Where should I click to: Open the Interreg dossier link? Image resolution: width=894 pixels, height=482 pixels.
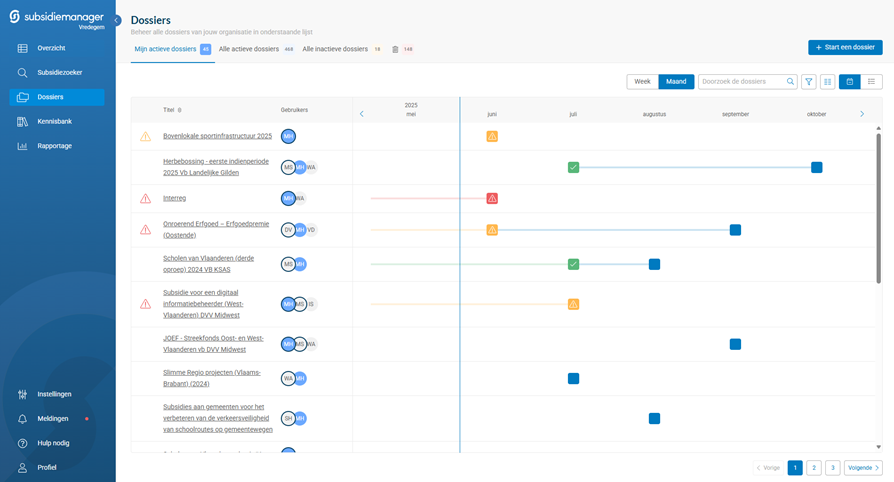pos(174,198)
